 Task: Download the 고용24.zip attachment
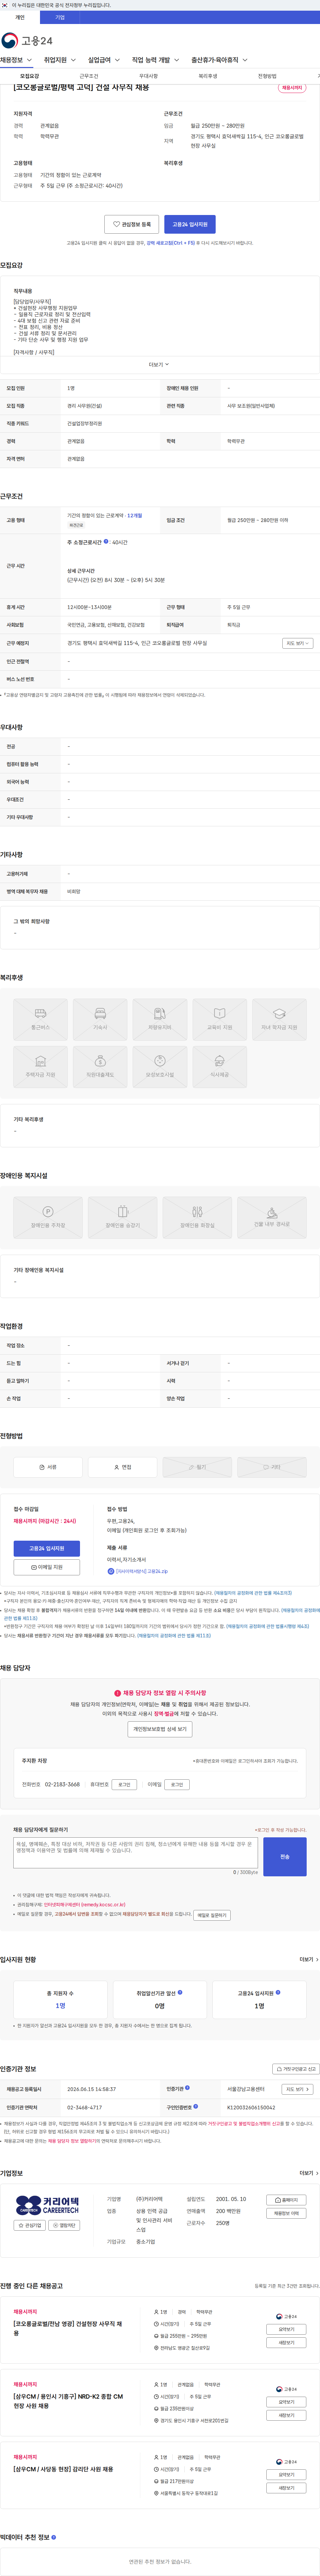tap(138, 1571)
